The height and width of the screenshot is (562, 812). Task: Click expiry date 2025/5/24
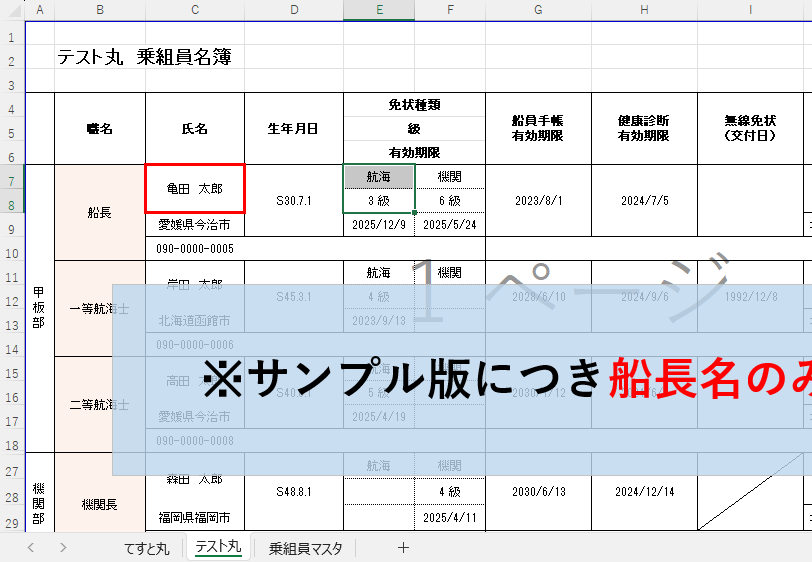450,224
